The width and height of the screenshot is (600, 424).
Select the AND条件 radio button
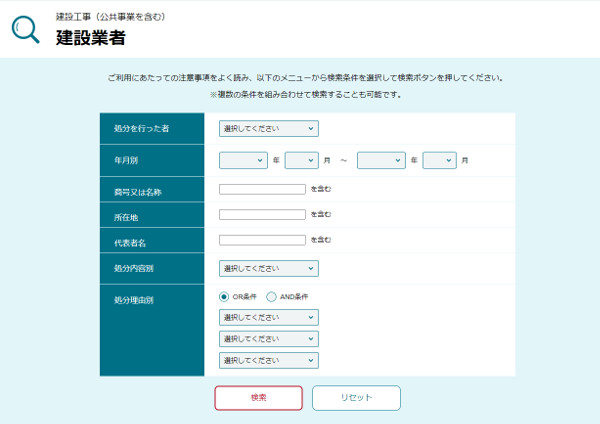(x=271, y=297)
